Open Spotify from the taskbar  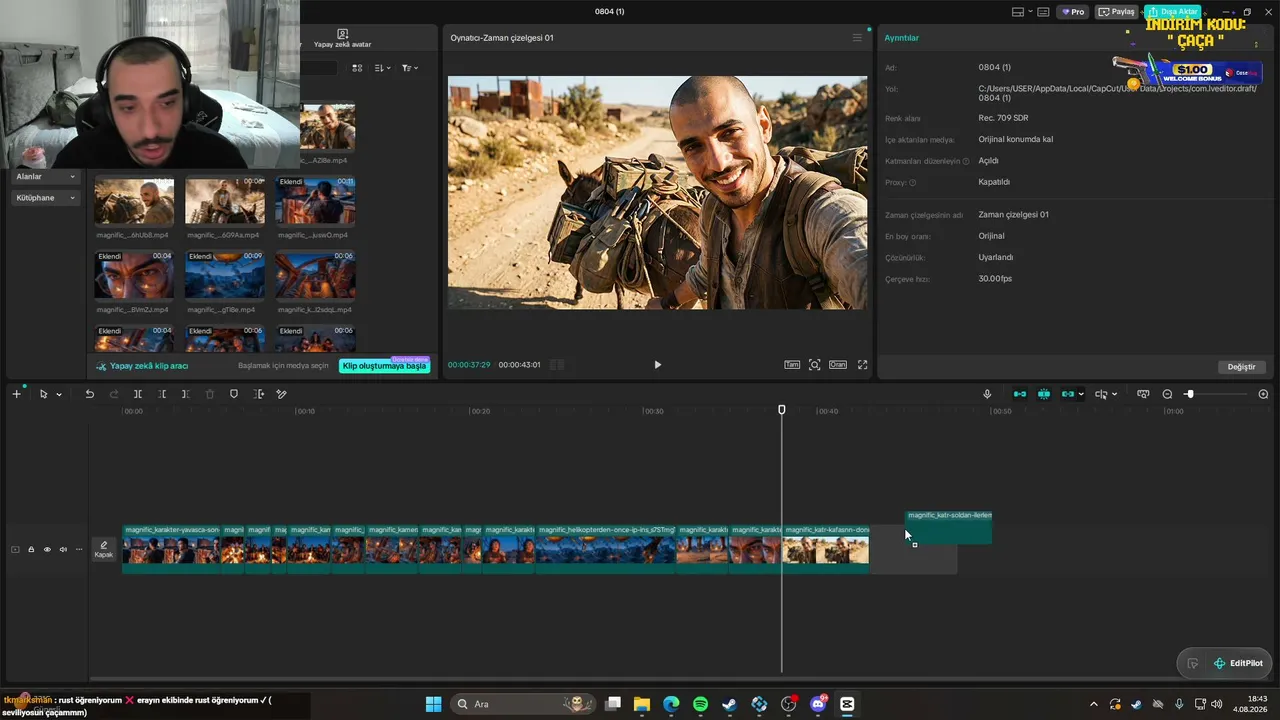[x=700, y=704]
